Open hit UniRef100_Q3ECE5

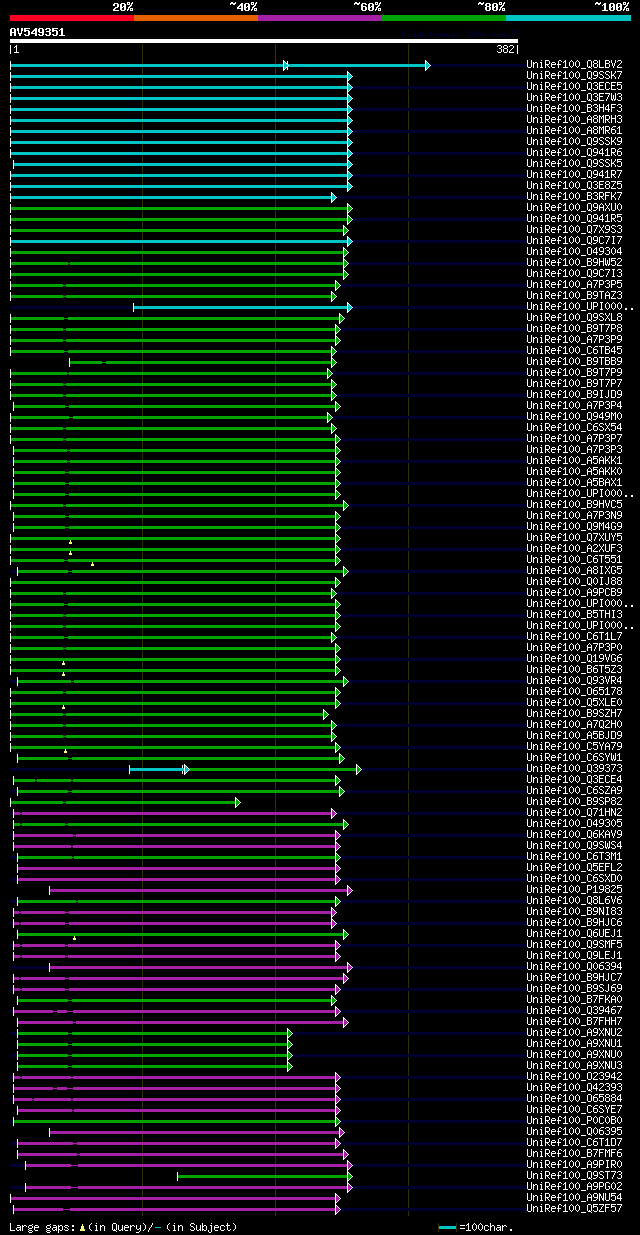(574, 86)
